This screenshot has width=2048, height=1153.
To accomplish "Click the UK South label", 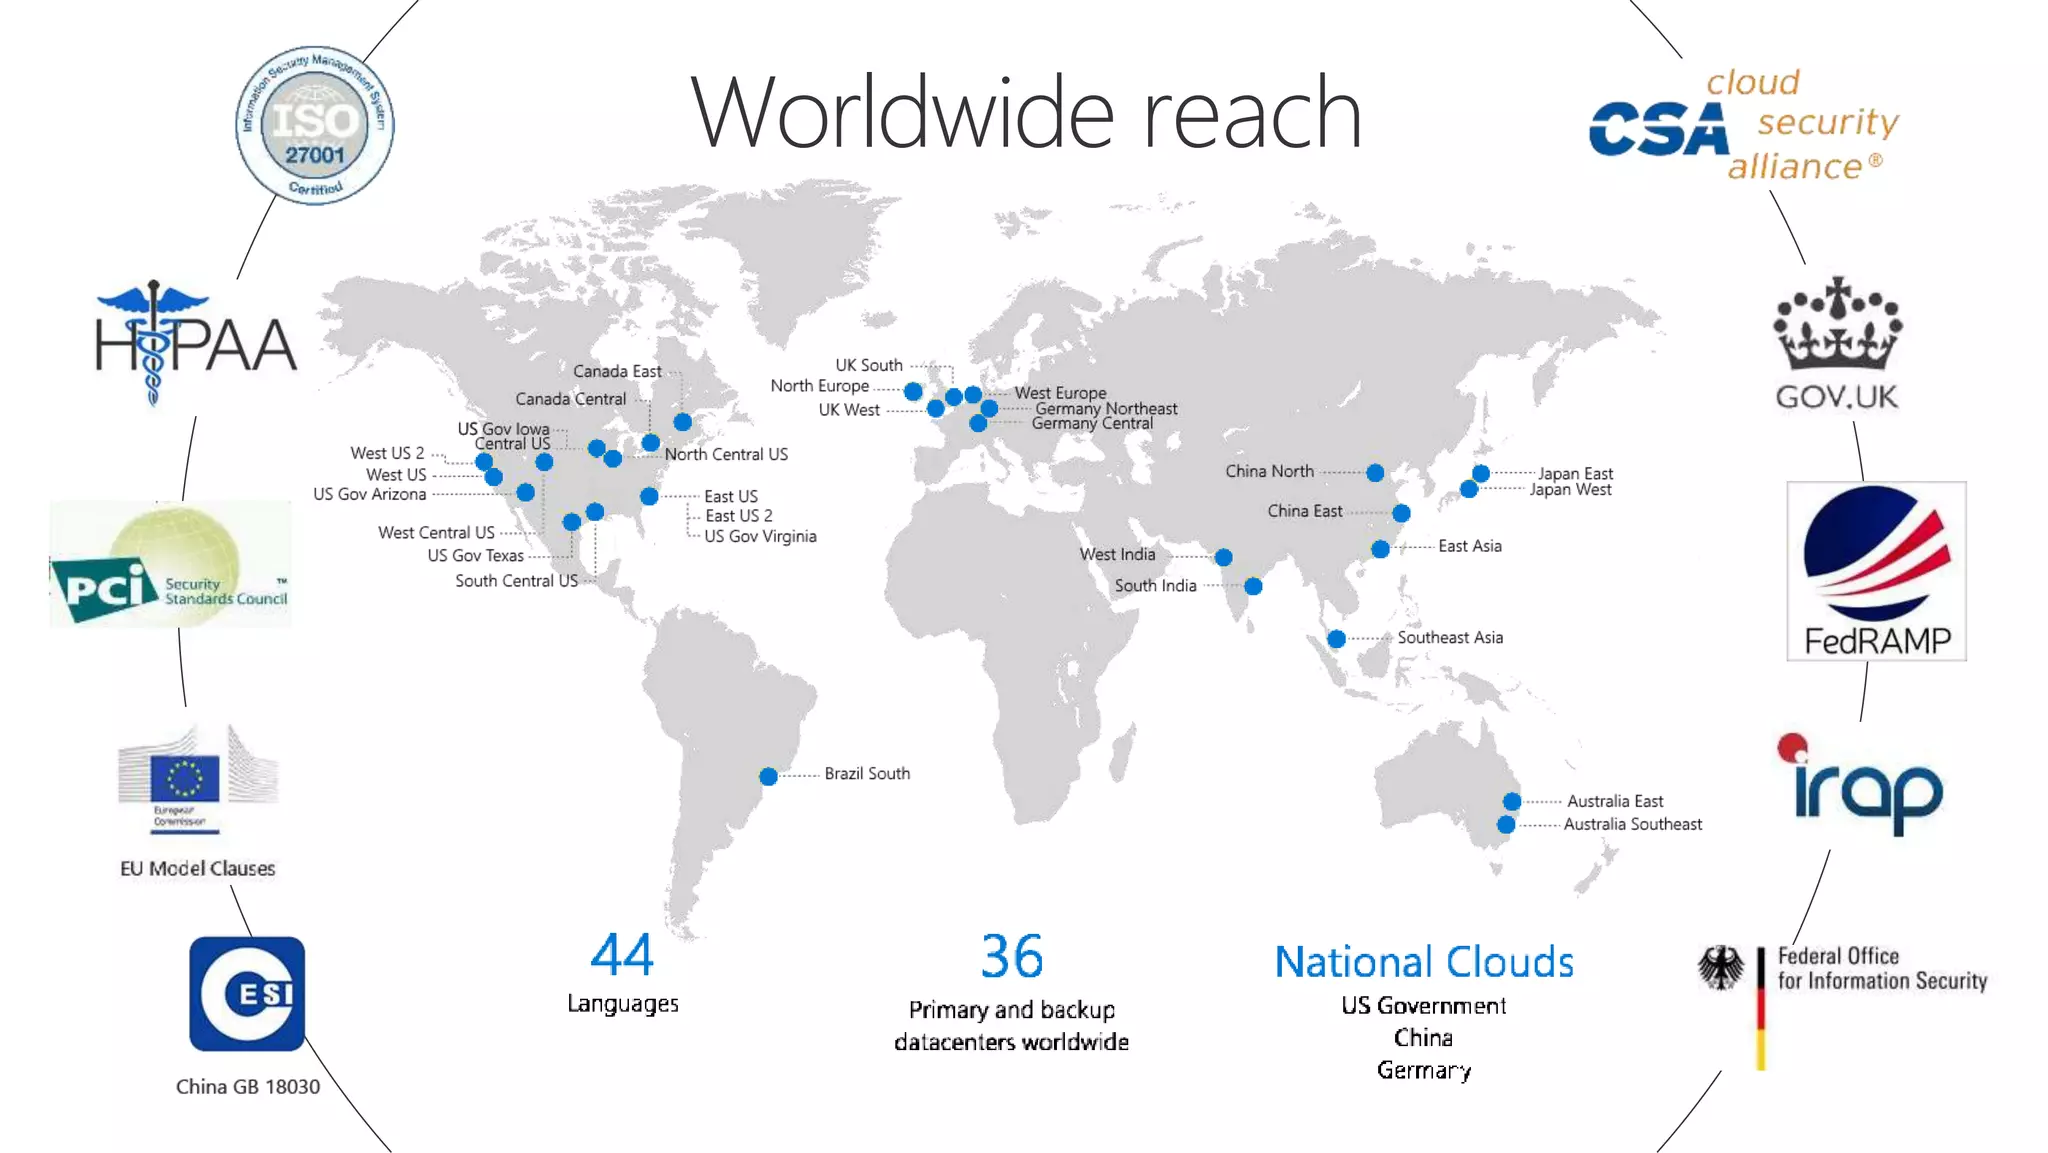I will click(x=869, y=365).
